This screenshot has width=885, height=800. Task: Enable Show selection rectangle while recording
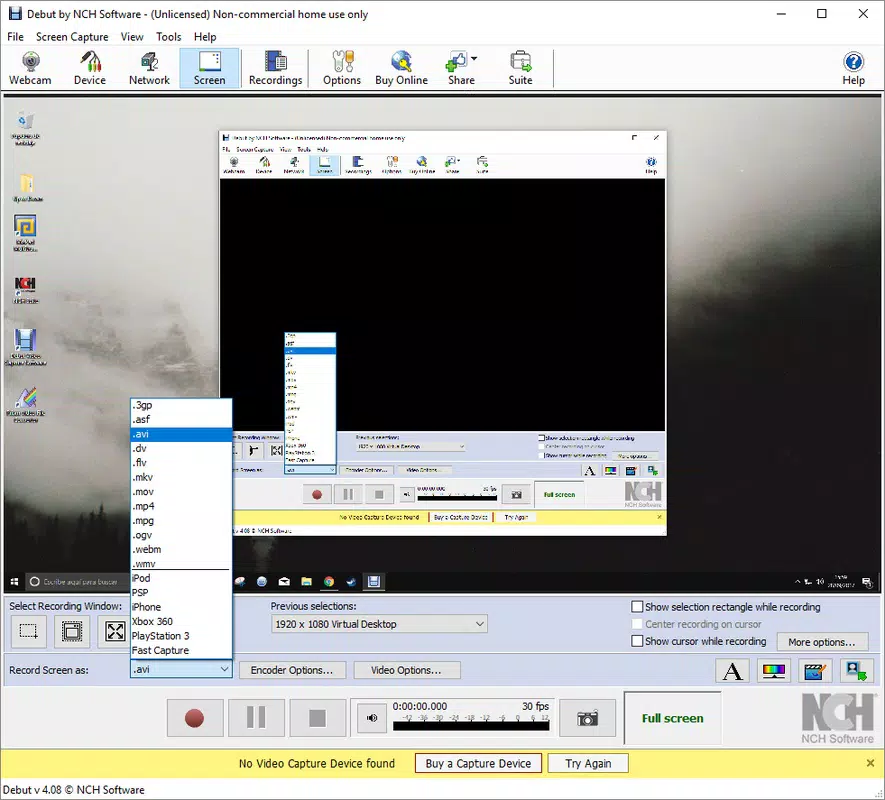point(637,607)
